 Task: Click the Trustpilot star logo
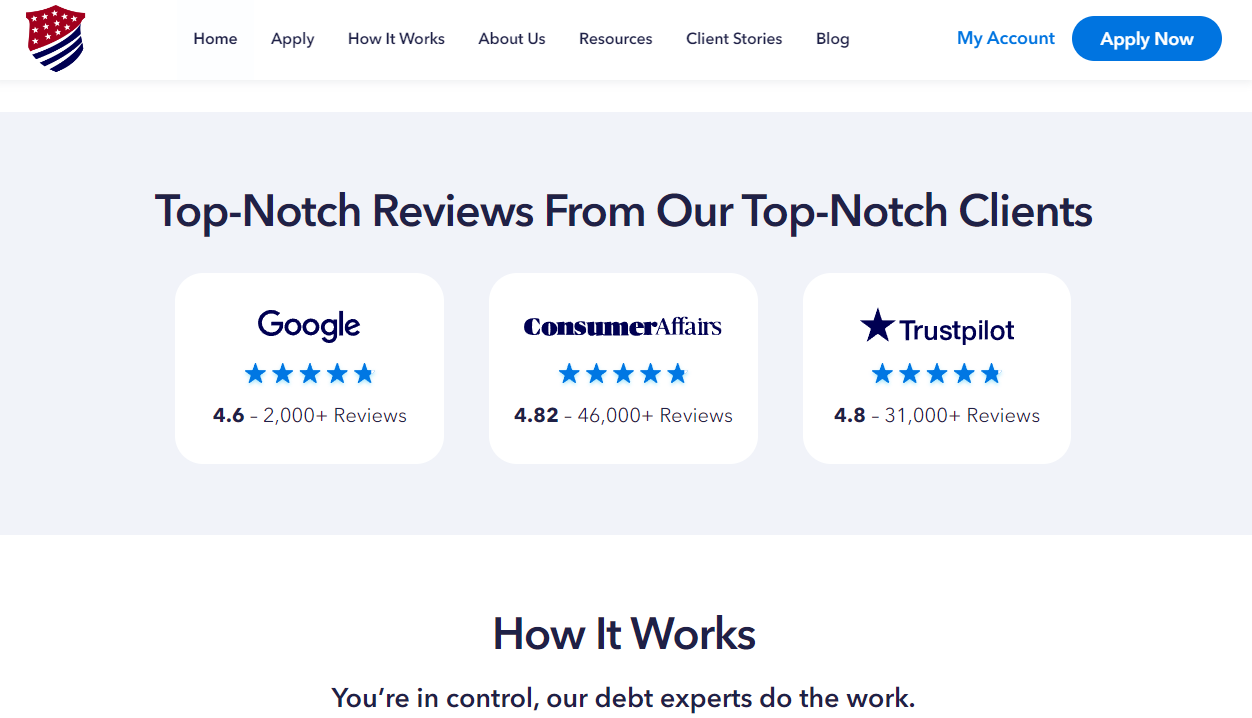click(878, 325)
